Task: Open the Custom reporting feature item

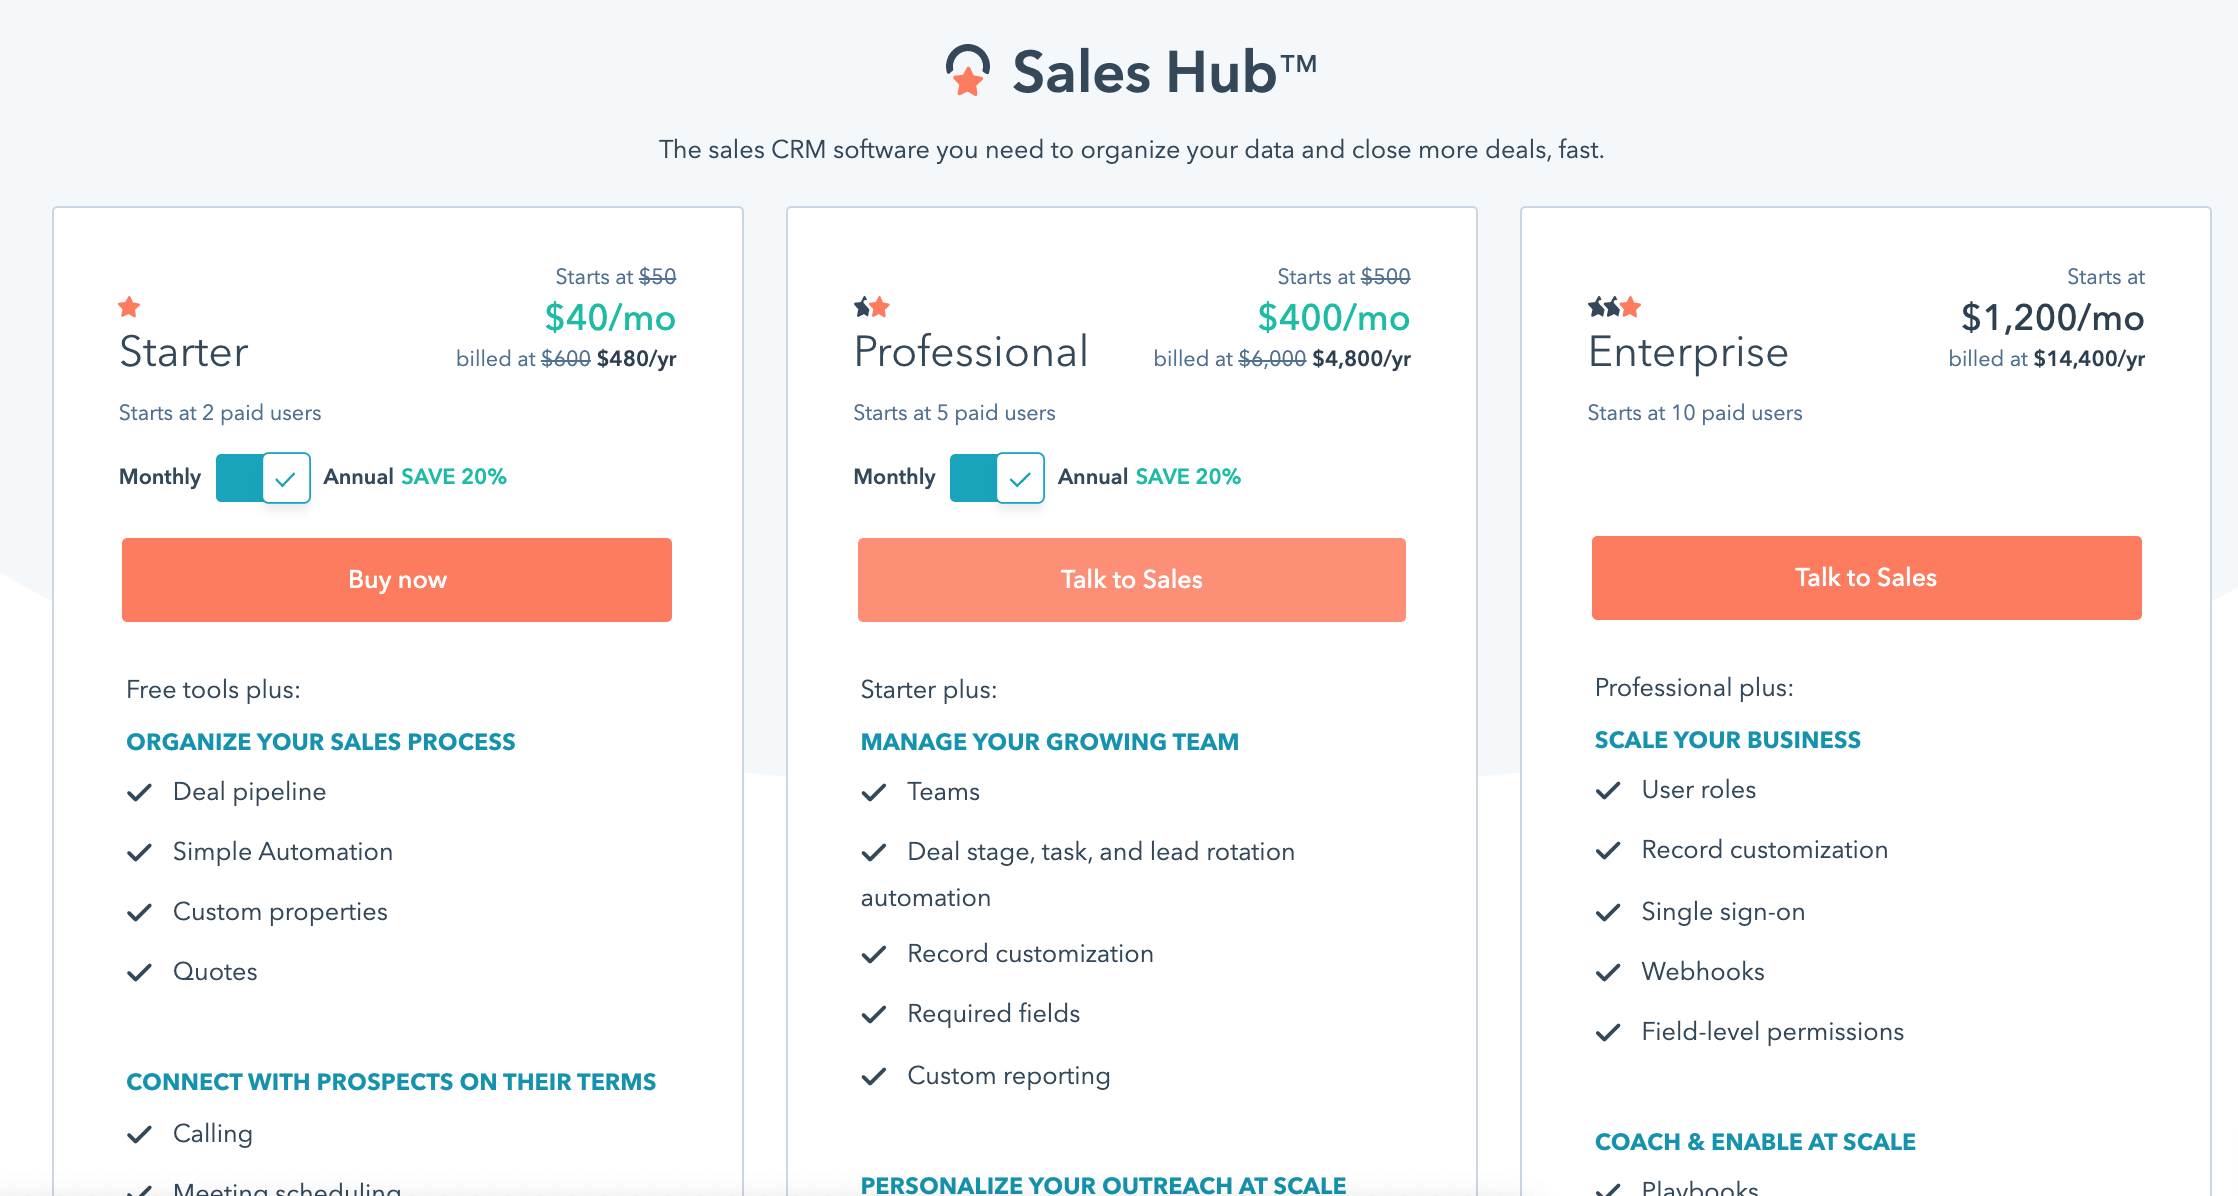Action: click(1009, 1076)
